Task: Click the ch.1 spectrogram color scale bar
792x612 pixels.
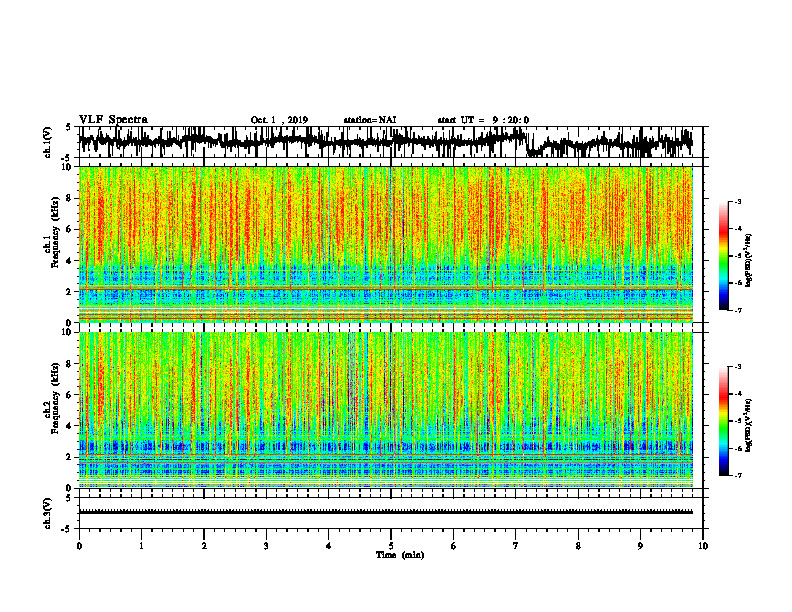Action: [x=723, y=256]
